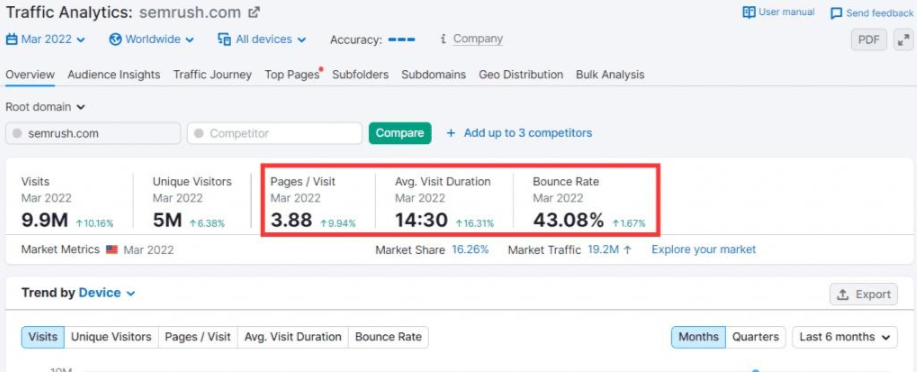
Task: Click the Send feedback speech bubble icon
Action: point(836,13)
